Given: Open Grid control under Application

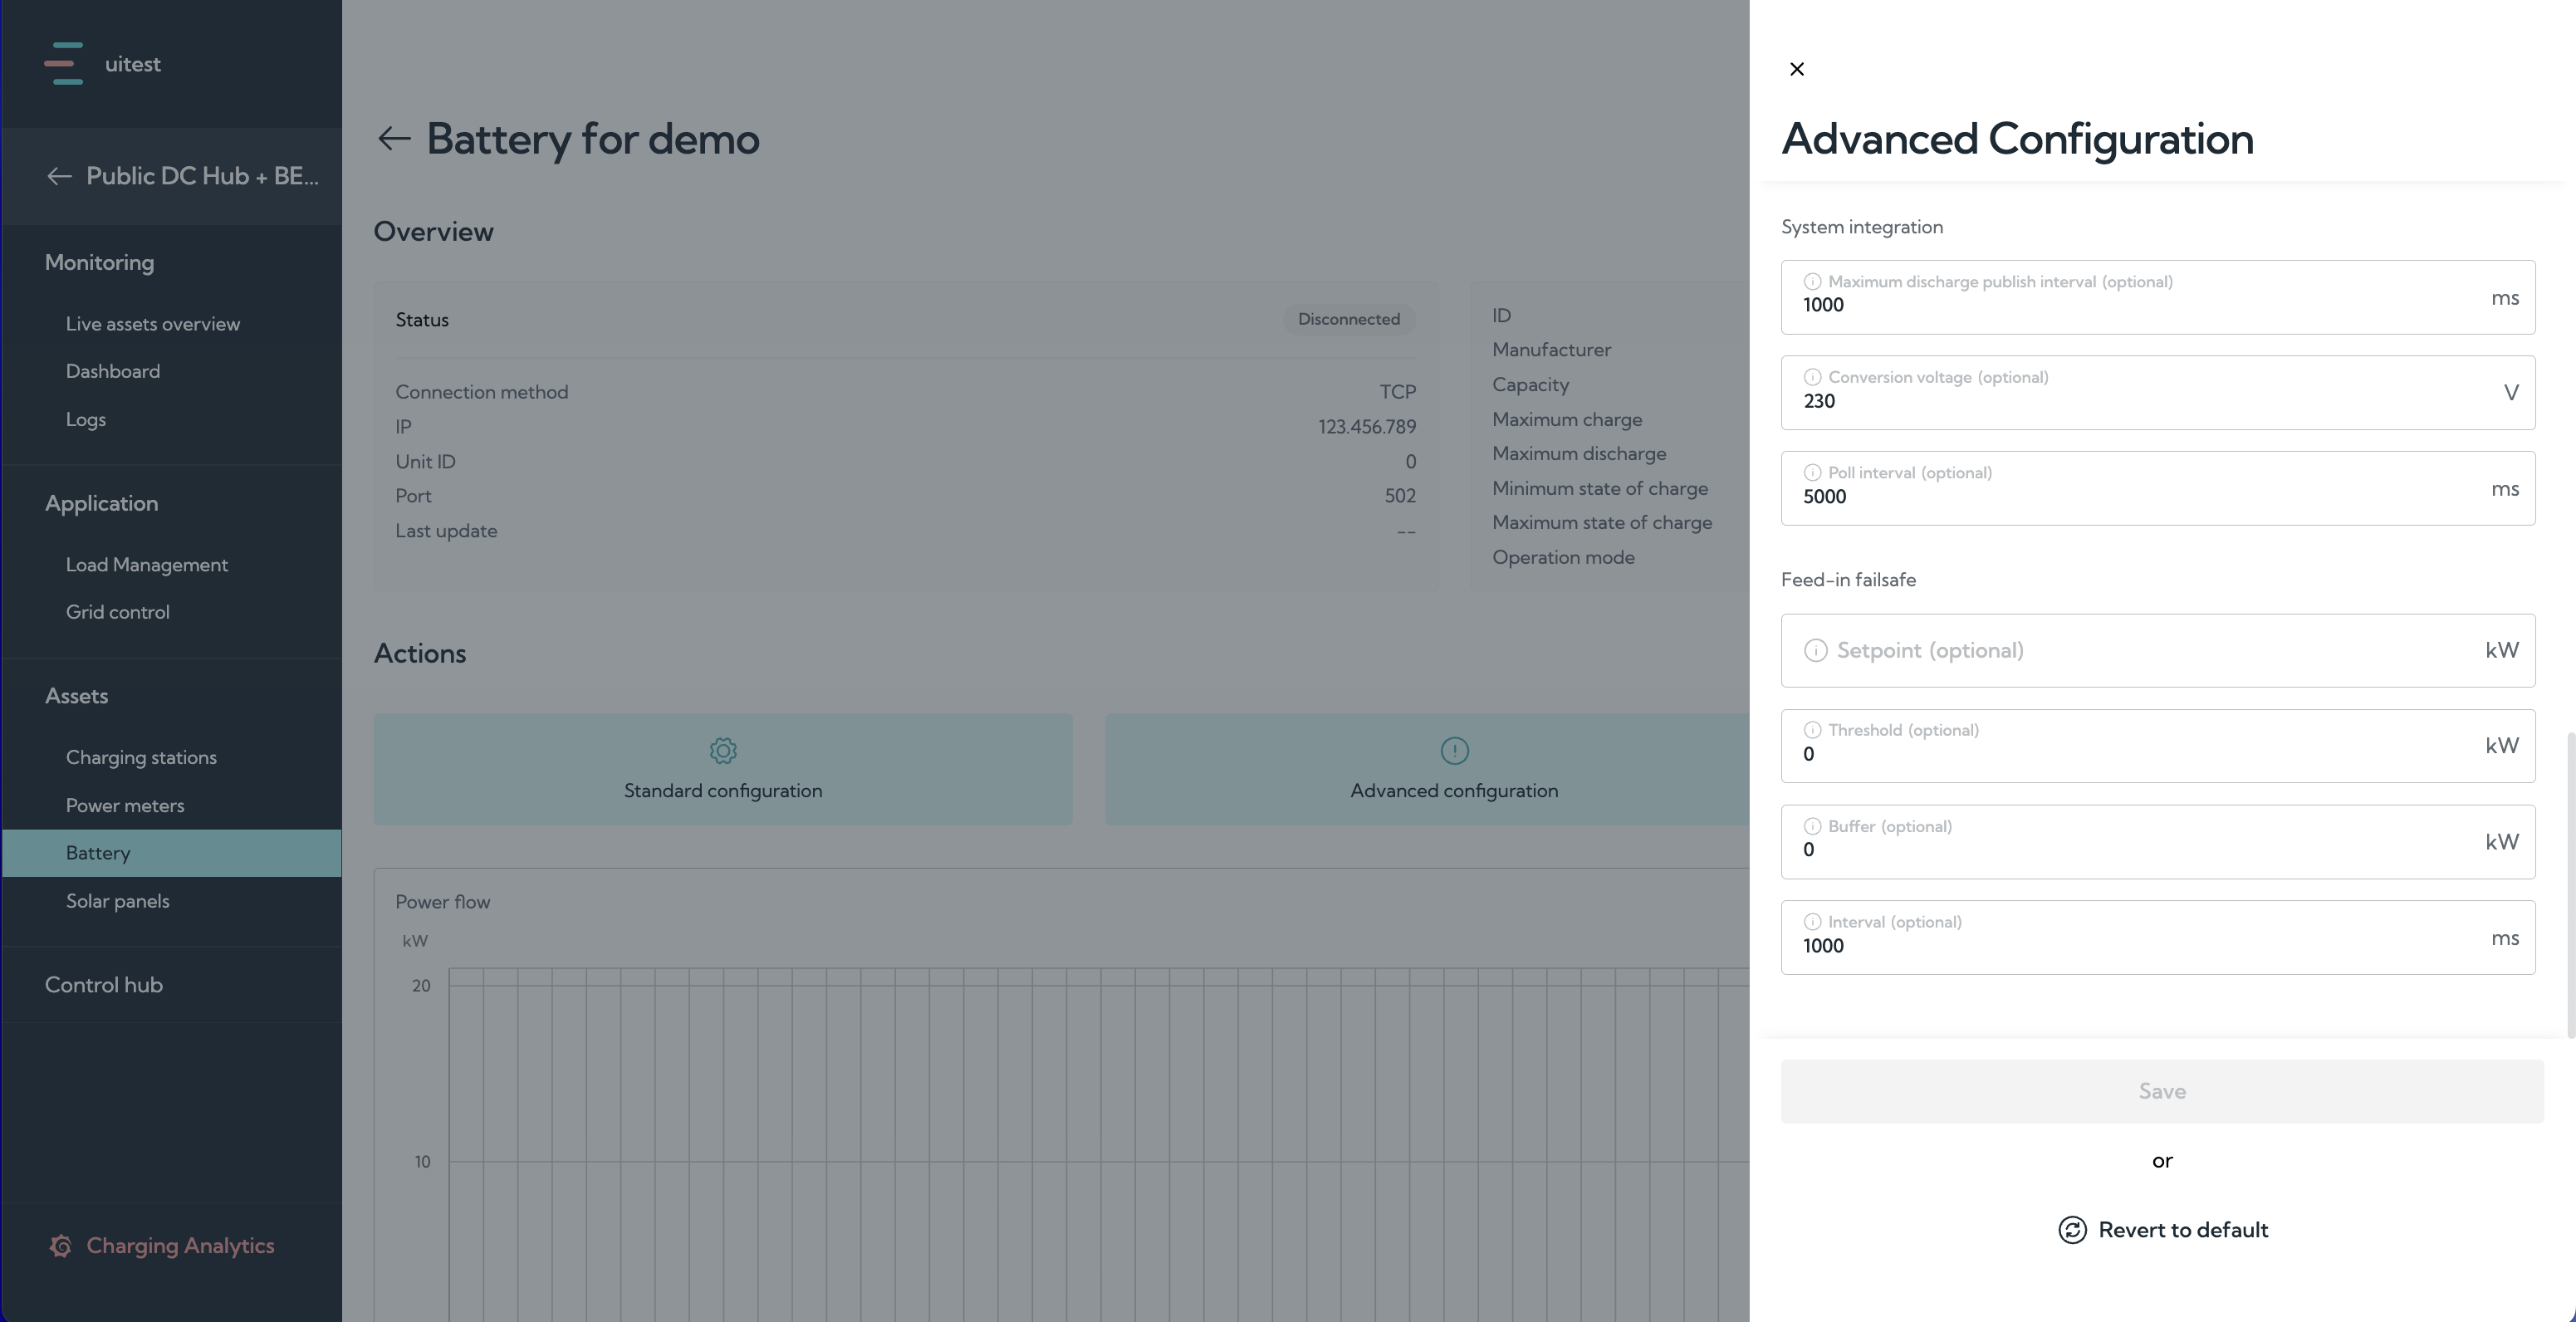Looking at the screenshot, I should (x=118, y=612).
